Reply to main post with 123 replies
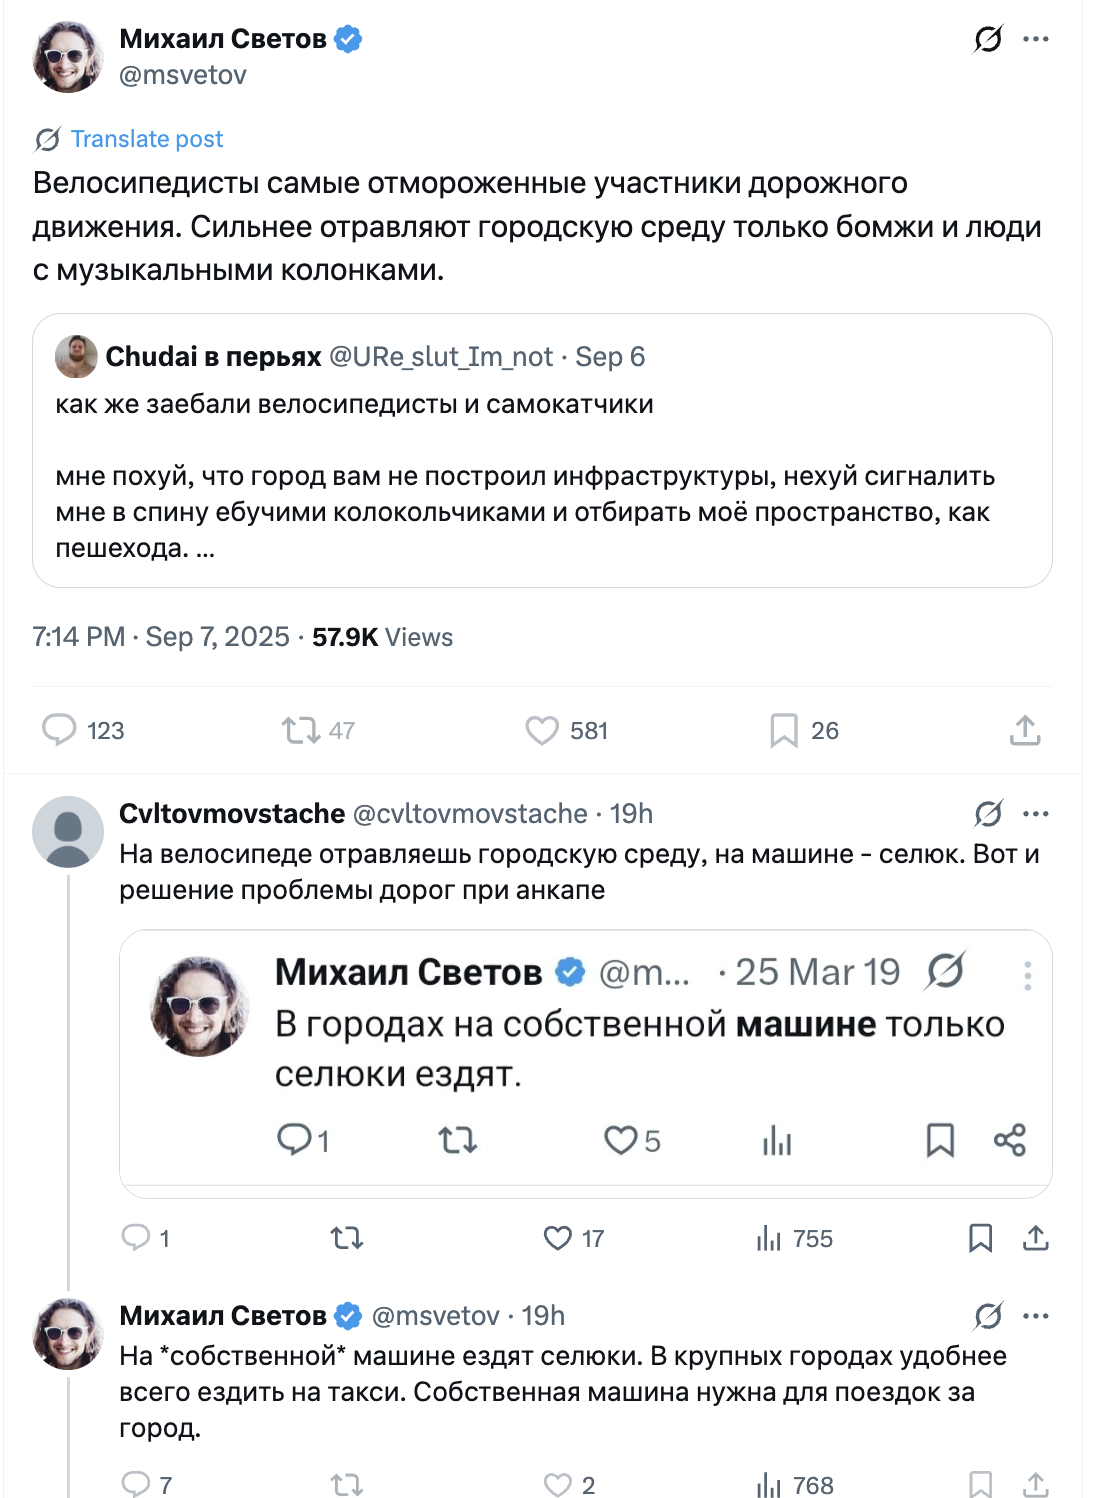The width and height of the screenshot is (1106, 1498). click(x=59, y=731)
